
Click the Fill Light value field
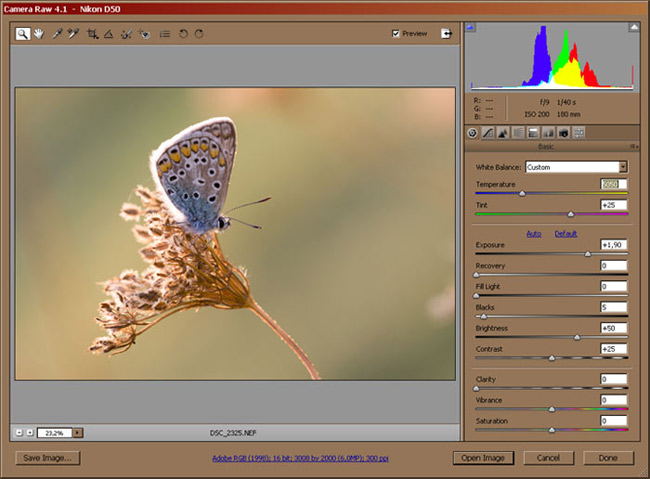(x=614, y=286)
